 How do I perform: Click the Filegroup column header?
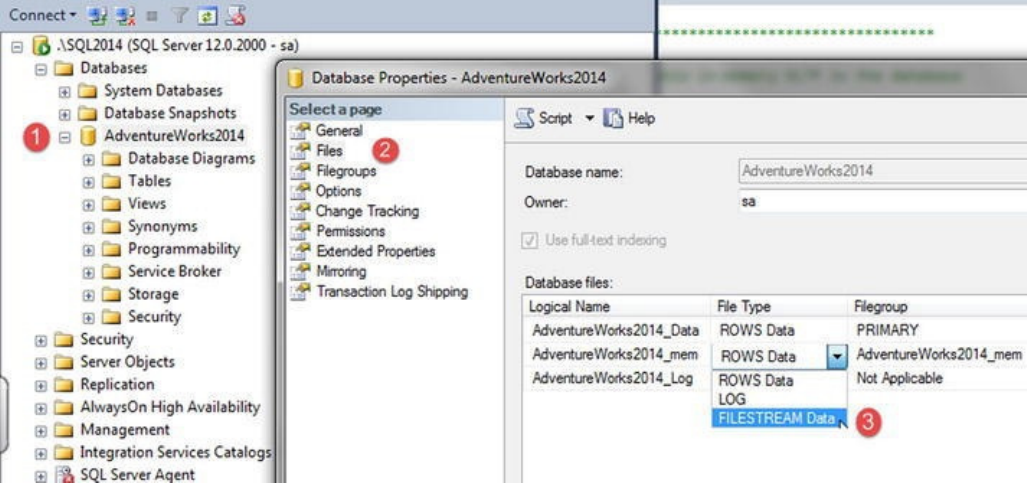tap(938, 307)
